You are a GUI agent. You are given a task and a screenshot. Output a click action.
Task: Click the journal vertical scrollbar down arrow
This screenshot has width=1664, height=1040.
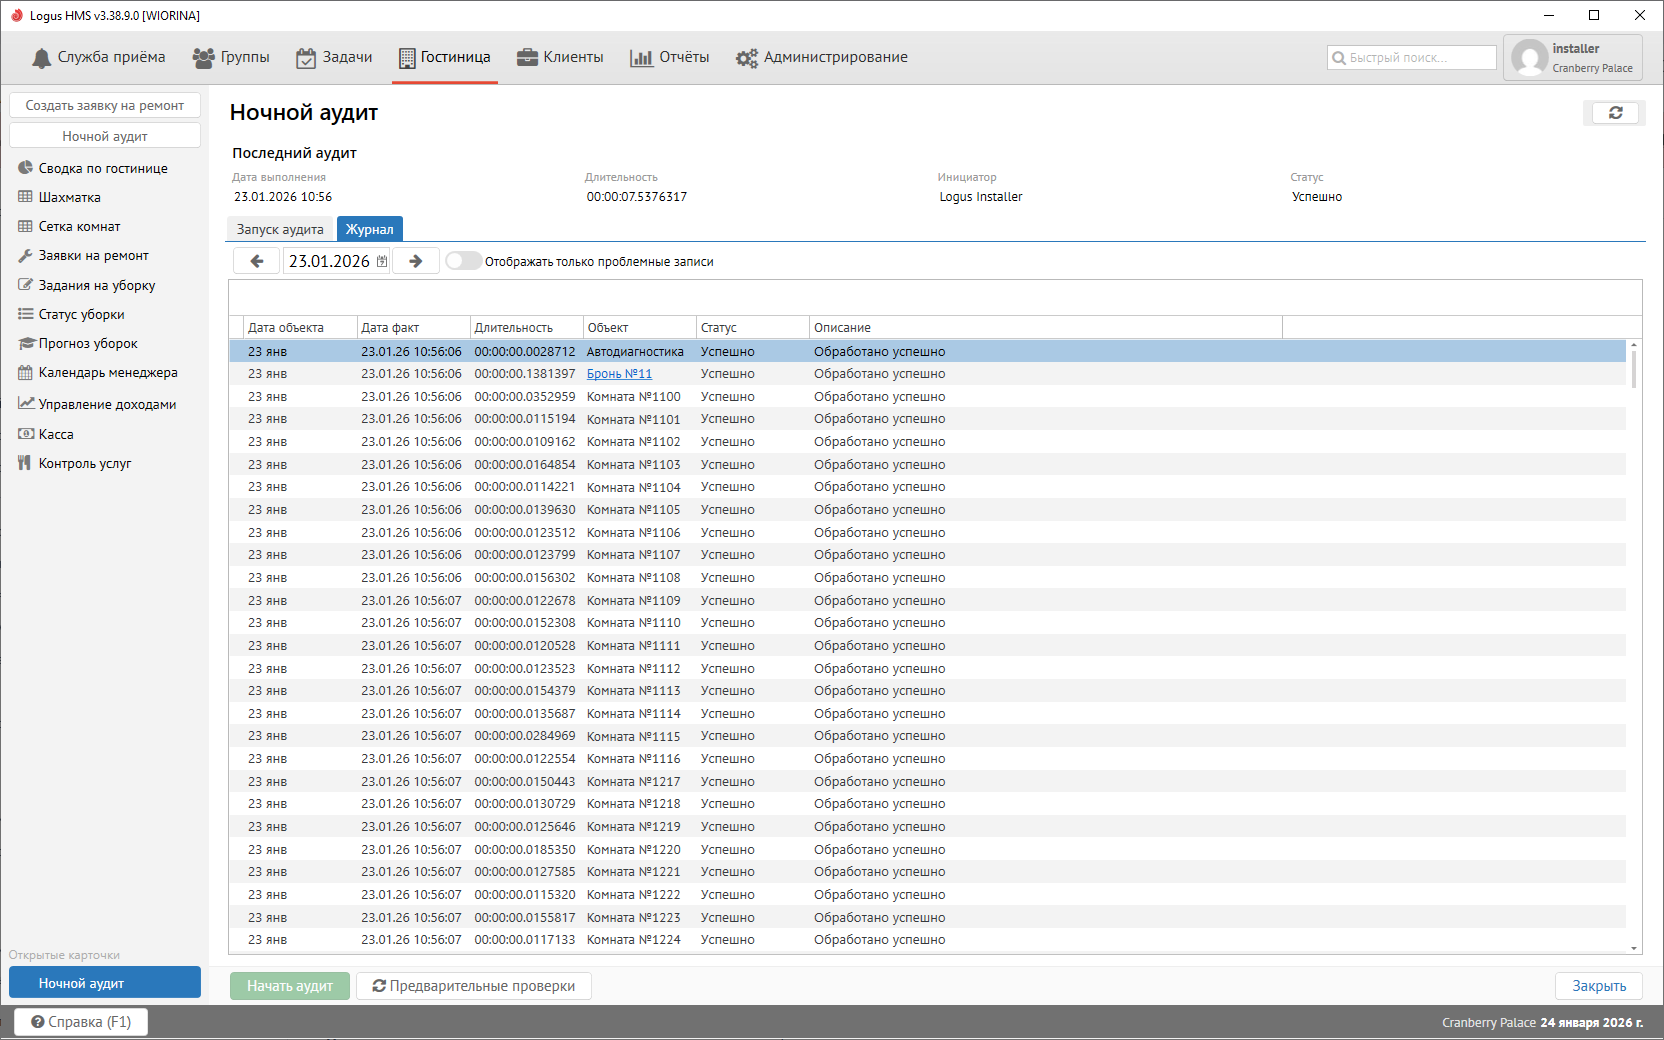click(1634, 948)
